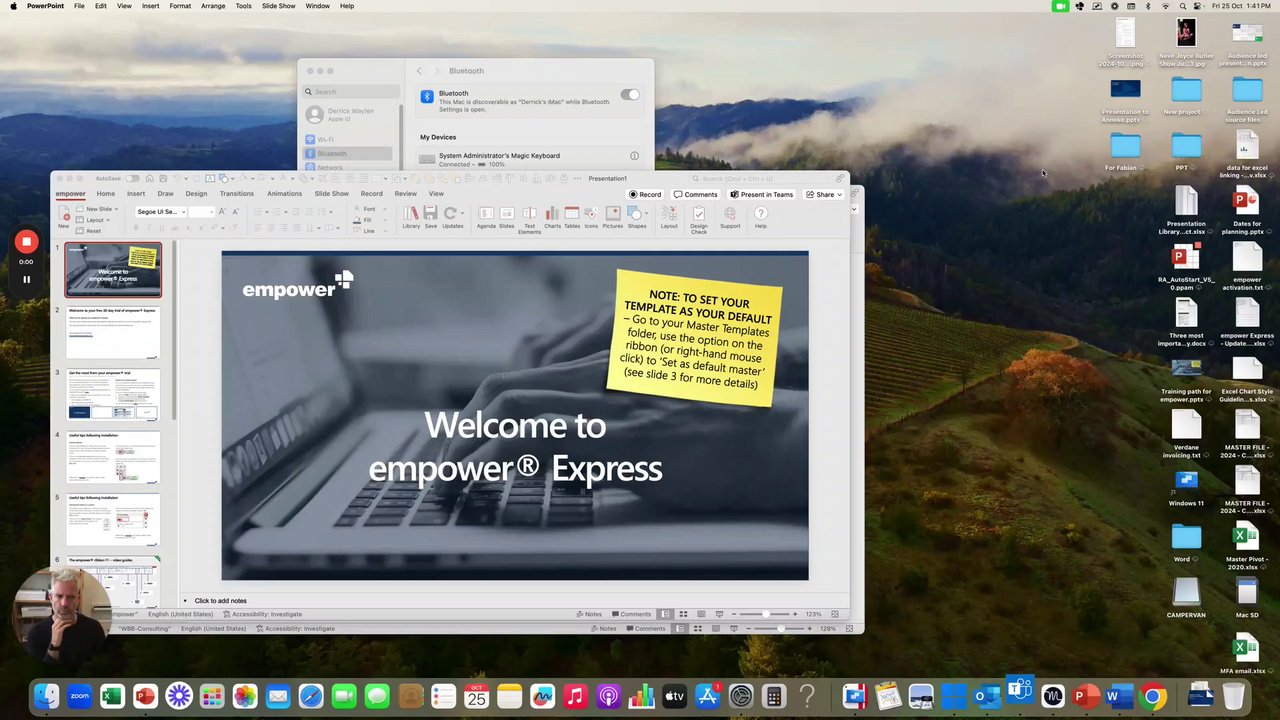This screenshot has width=1280, height=720.
Task: Click the zoom in plus beside 123% slider
Action: (x=796, y=614)
